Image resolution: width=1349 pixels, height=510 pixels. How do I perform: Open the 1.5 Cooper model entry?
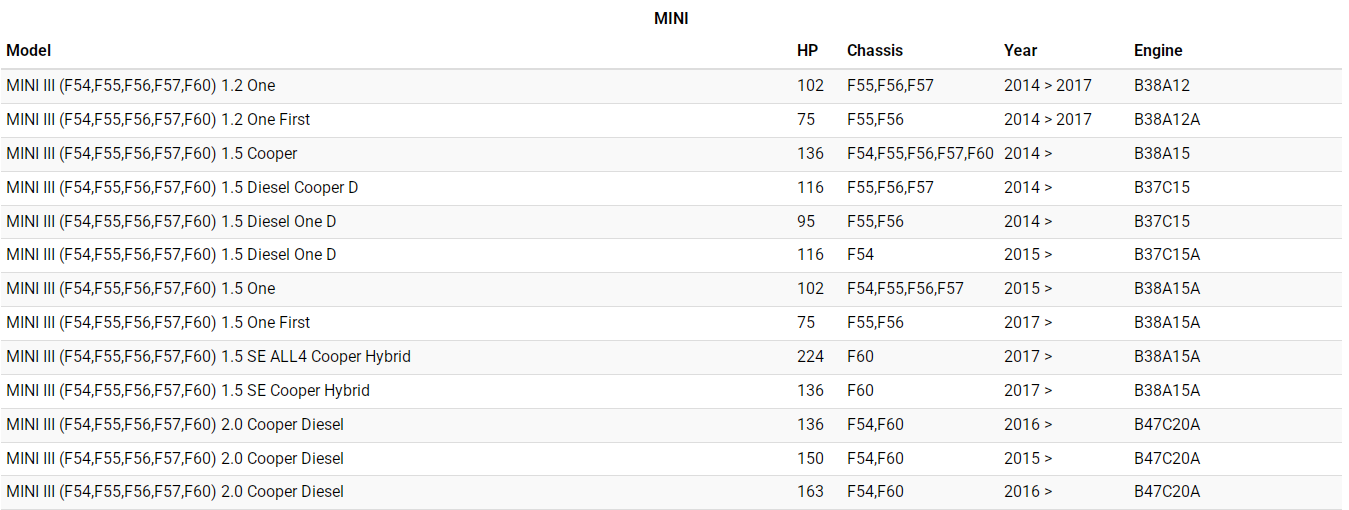151,154
